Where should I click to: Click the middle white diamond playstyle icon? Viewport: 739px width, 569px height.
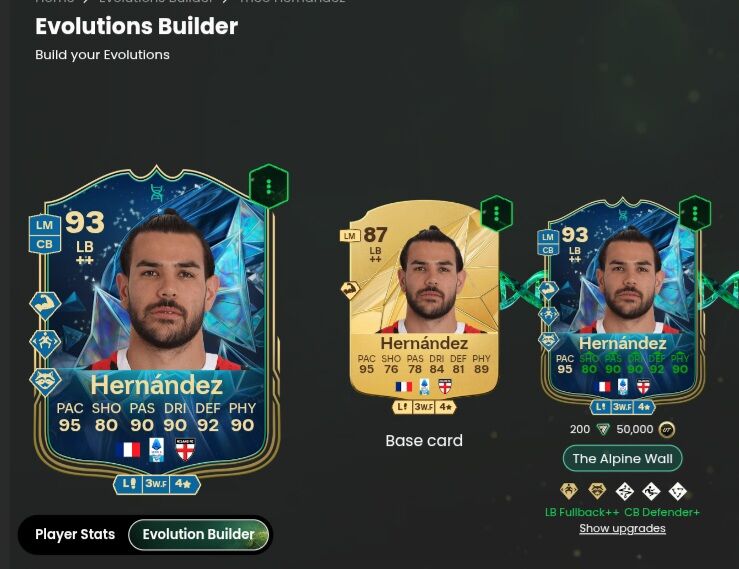(x=651, y=491)
